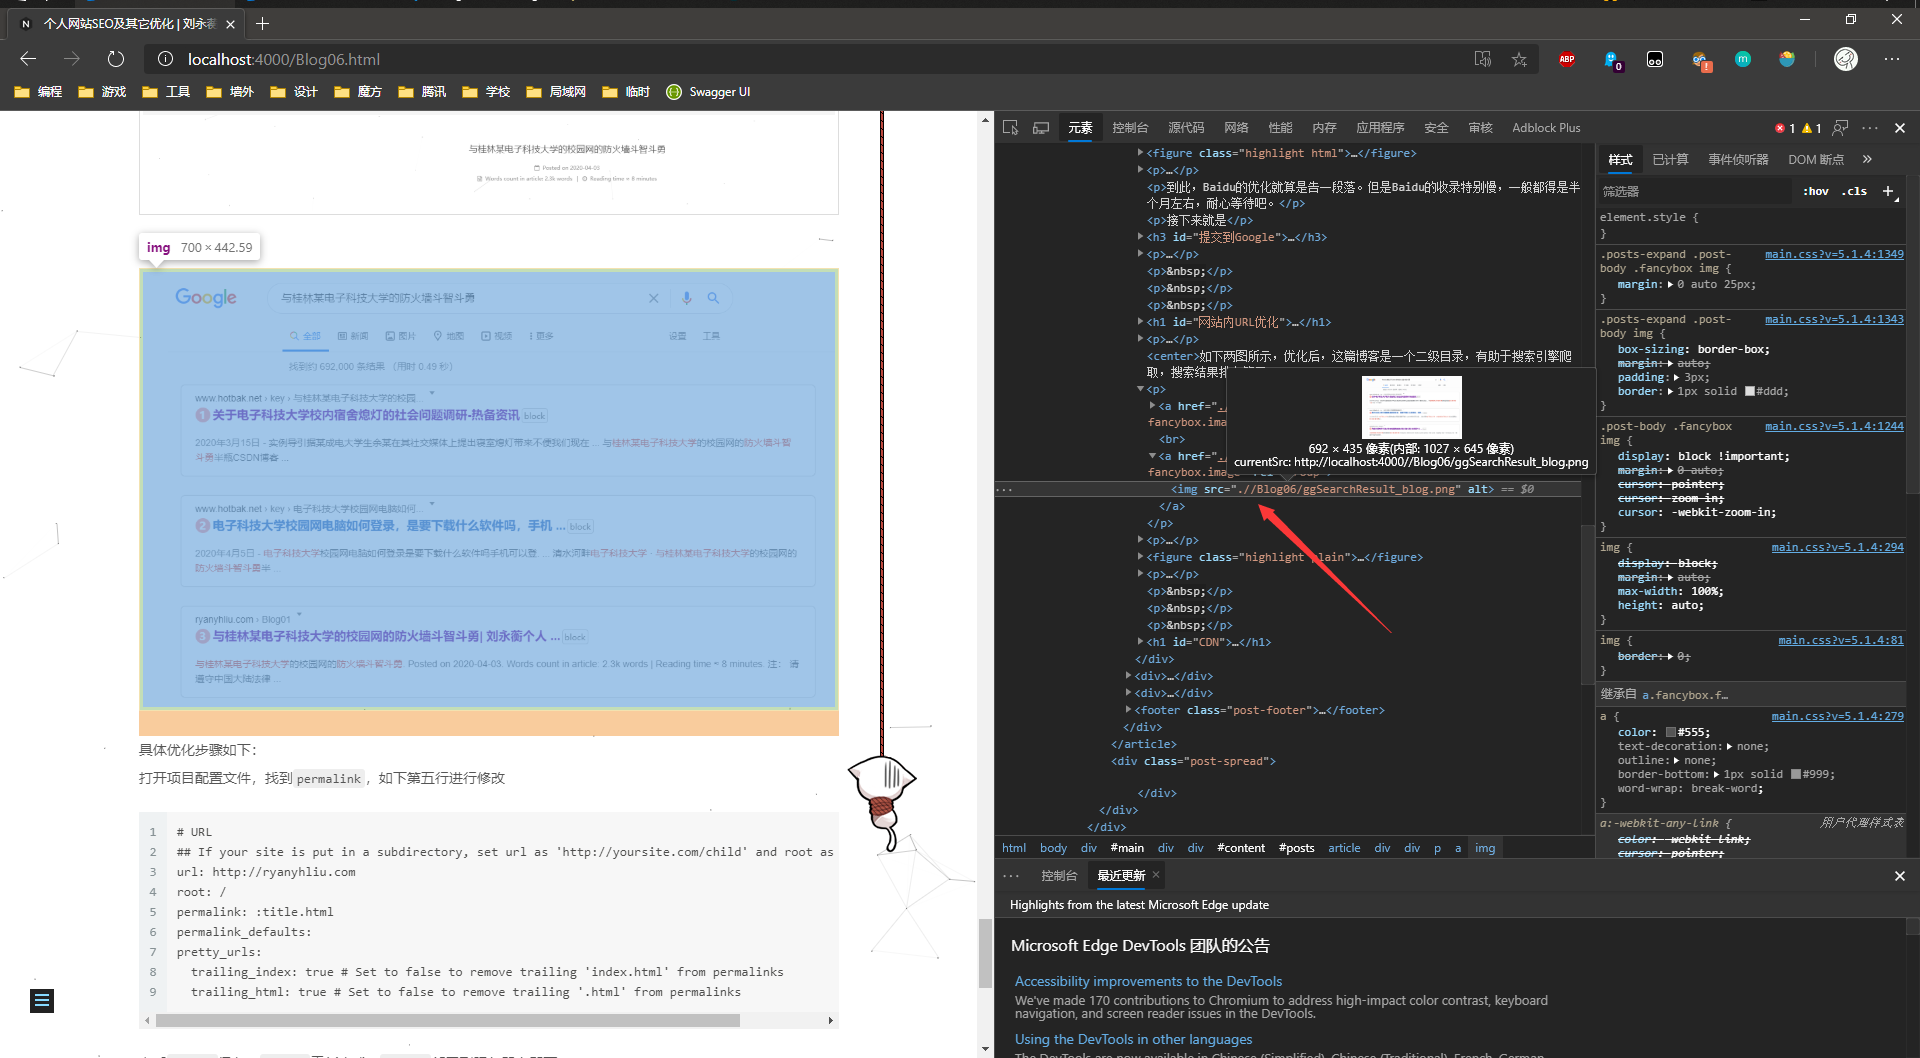Image resolution: width=1920 pixels, height=1058 pixels.
Task: Open Edge settings and more menu
Action: point(1892,59)
